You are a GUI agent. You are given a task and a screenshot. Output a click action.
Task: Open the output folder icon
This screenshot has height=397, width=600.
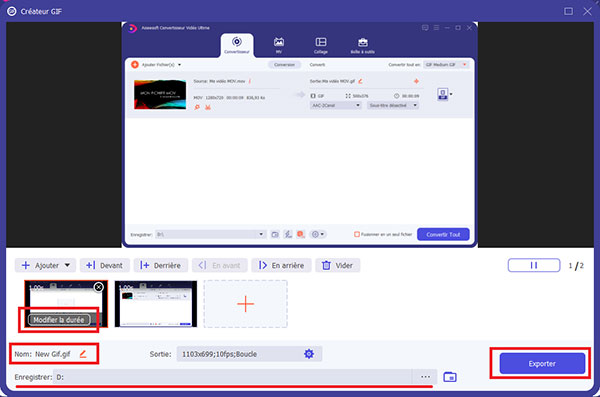pyautogui.click(x=450, y=377)
